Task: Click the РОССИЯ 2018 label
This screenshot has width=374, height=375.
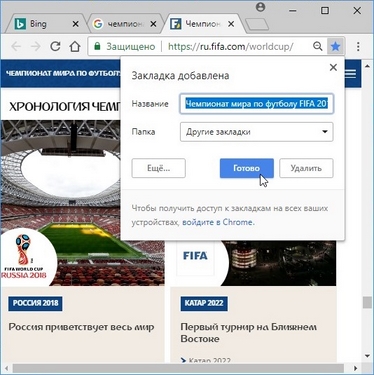Action: click(35, 303)
